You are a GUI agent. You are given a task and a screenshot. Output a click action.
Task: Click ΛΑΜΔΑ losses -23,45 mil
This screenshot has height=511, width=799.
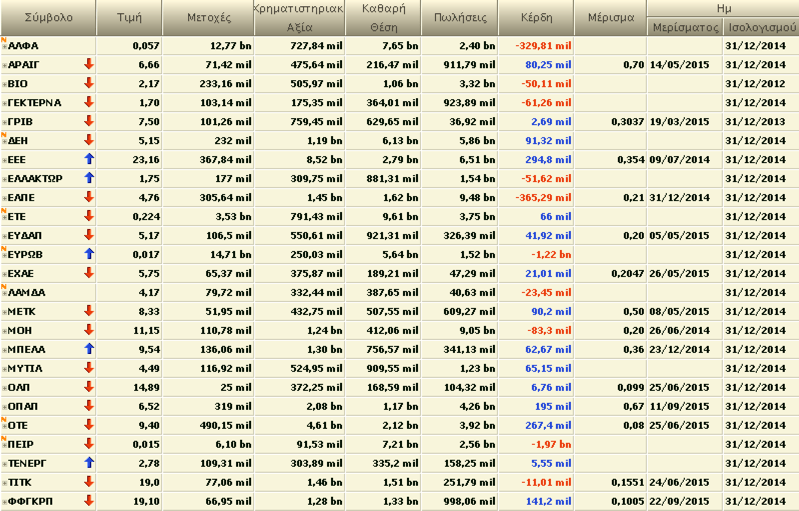pyautogui.click(x=546, y=292)
